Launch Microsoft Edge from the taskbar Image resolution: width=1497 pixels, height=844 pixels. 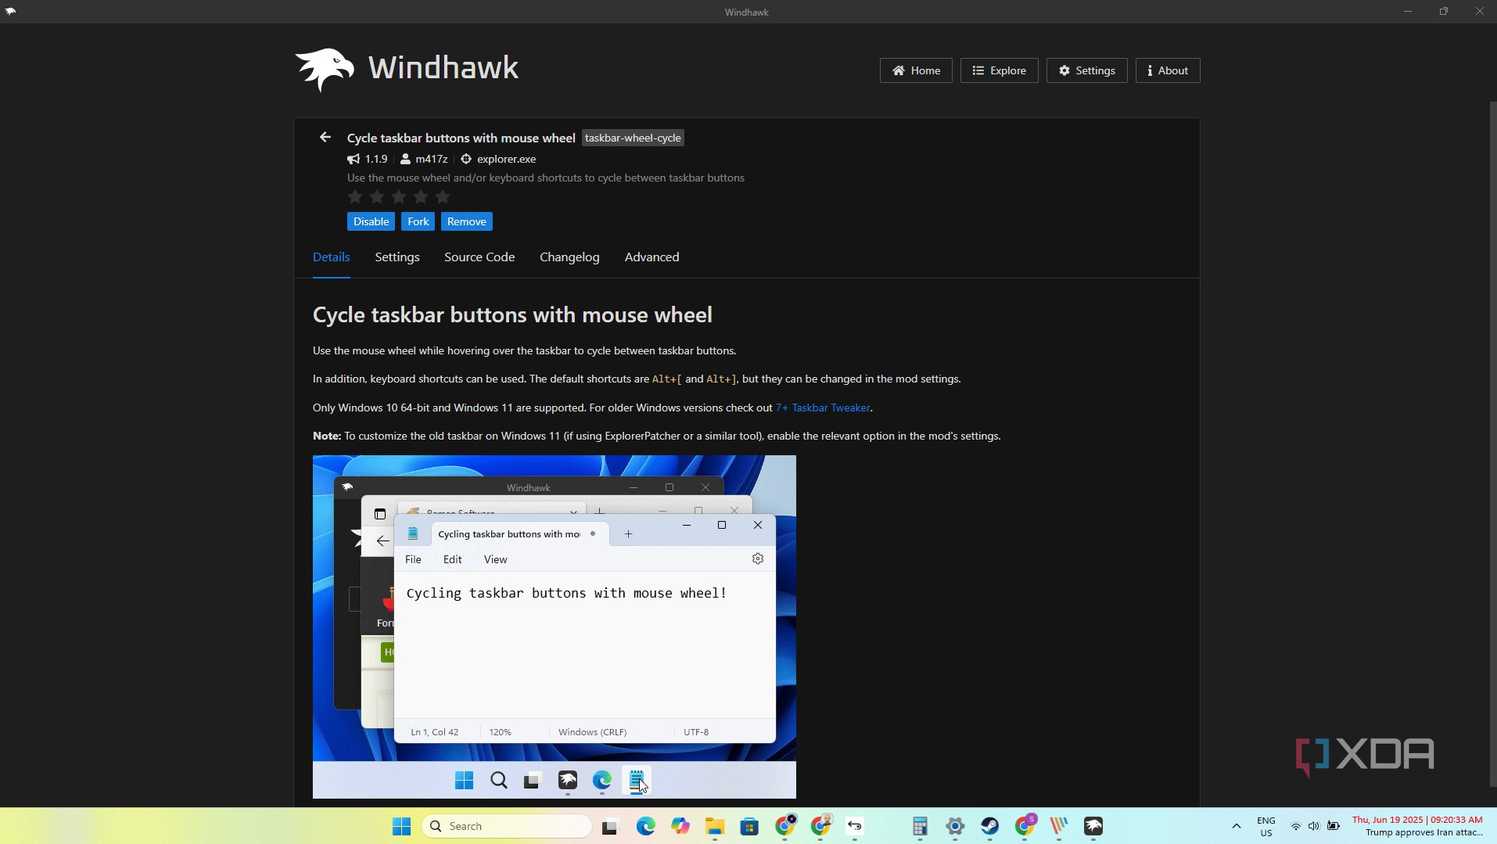click(x=645, y=826)
